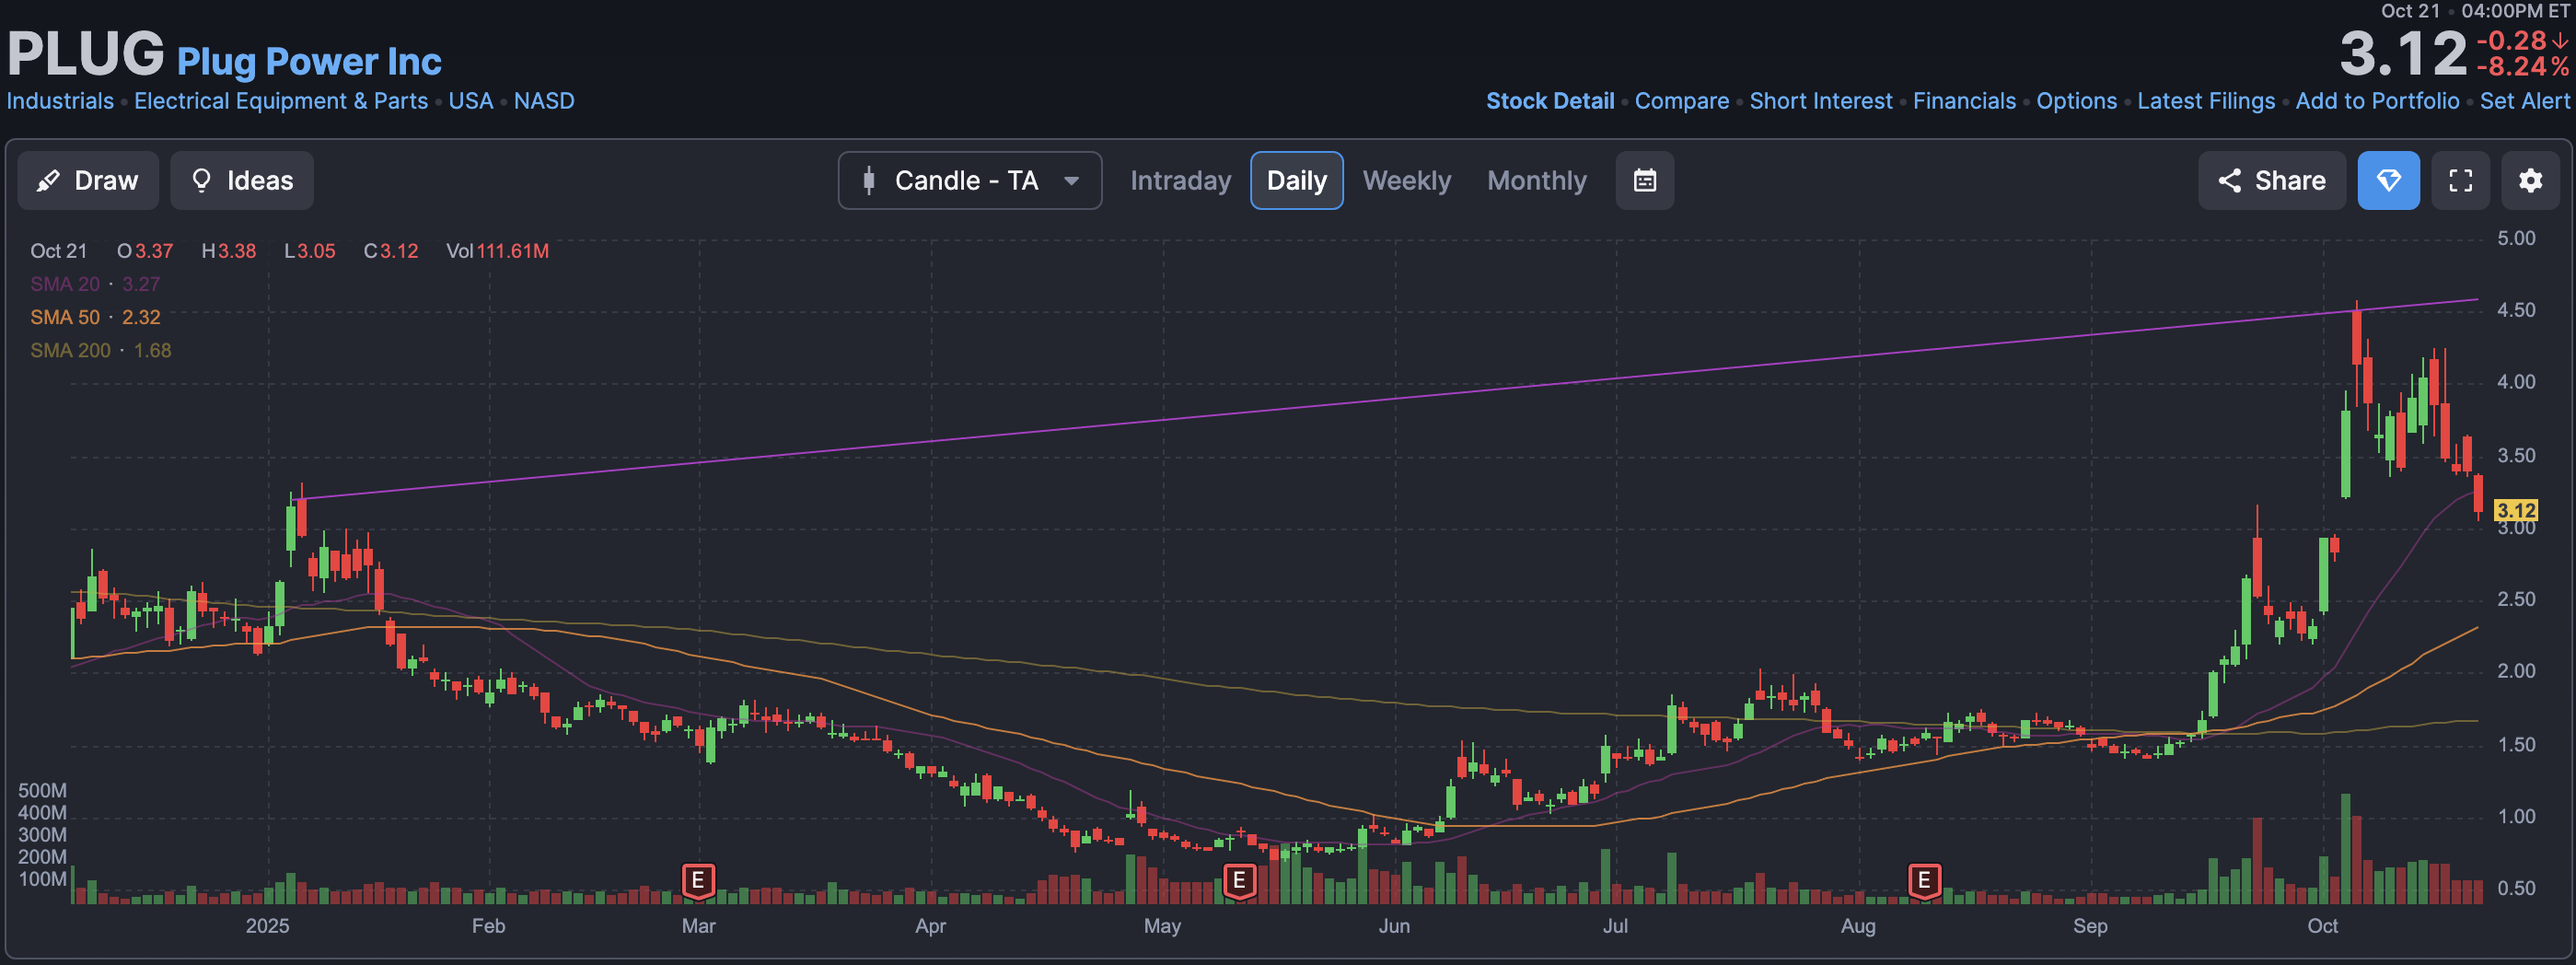Expand the Candle - TA chart type dropdown
This screenshot has height=965, width=2576.
point(970,180)
